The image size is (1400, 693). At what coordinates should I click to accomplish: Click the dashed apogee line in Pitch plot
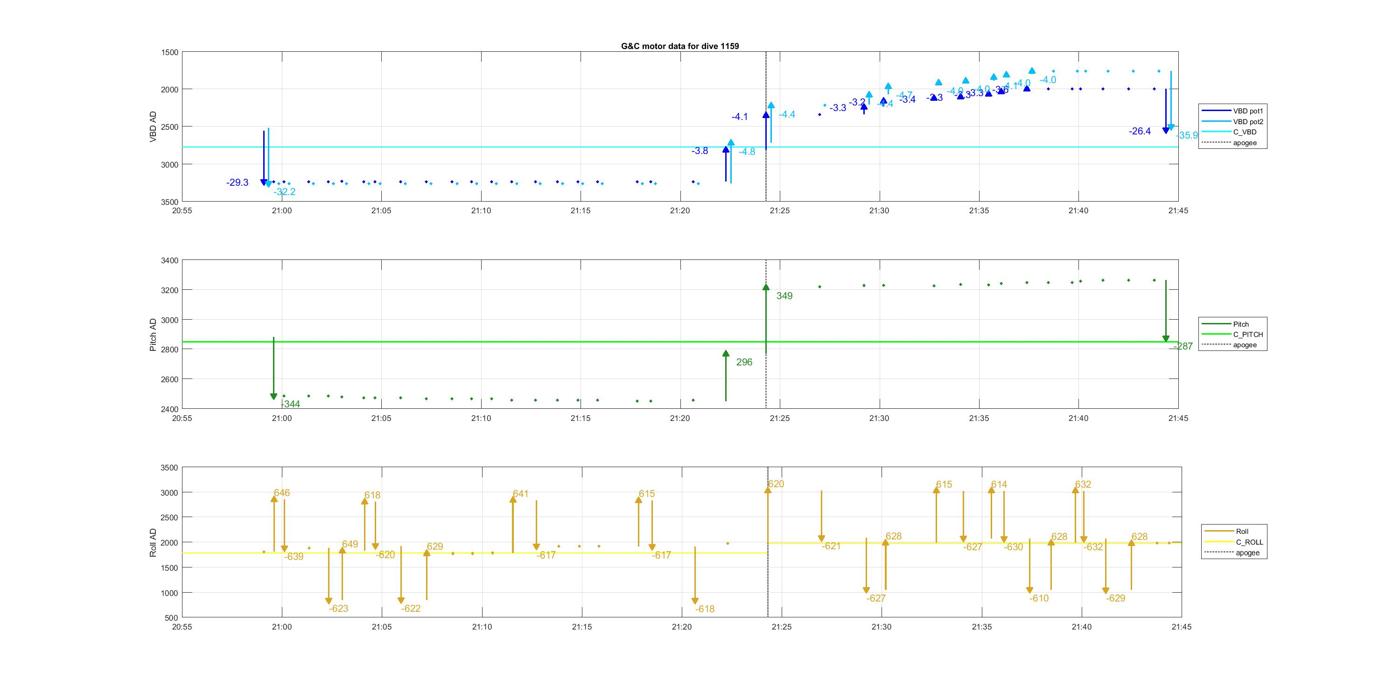click(x=766, y=334)
